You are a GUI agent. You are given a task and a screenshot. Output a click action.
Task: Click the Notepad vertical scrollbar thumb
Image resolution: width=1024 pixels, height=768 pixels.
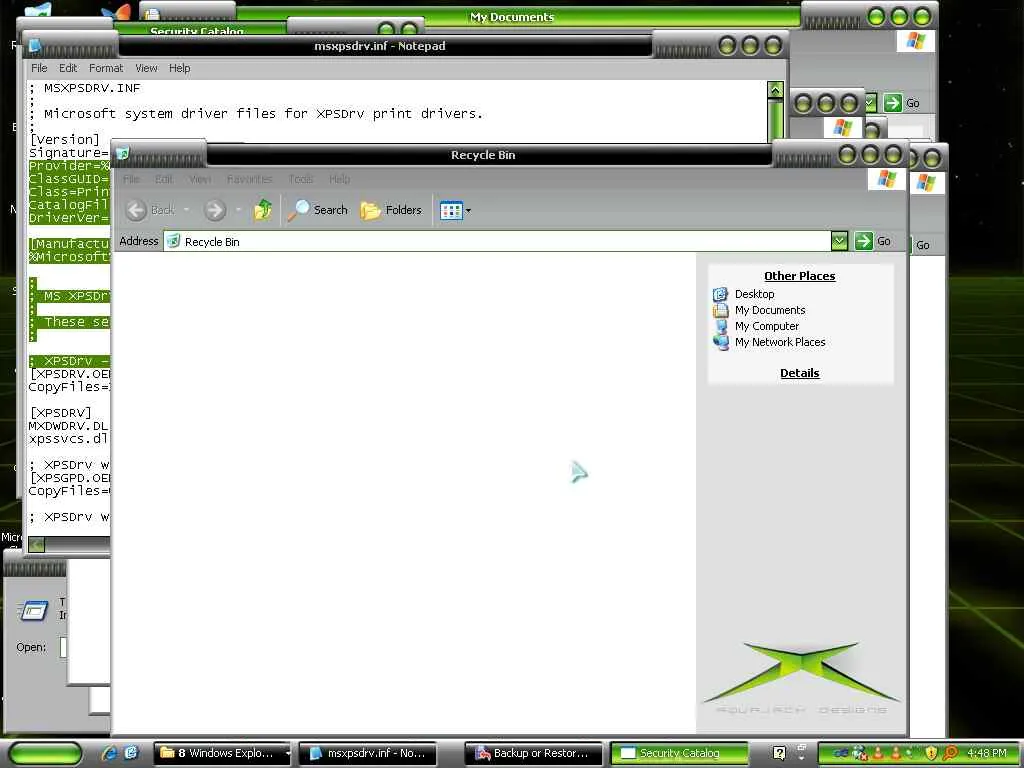coord(775,119)
